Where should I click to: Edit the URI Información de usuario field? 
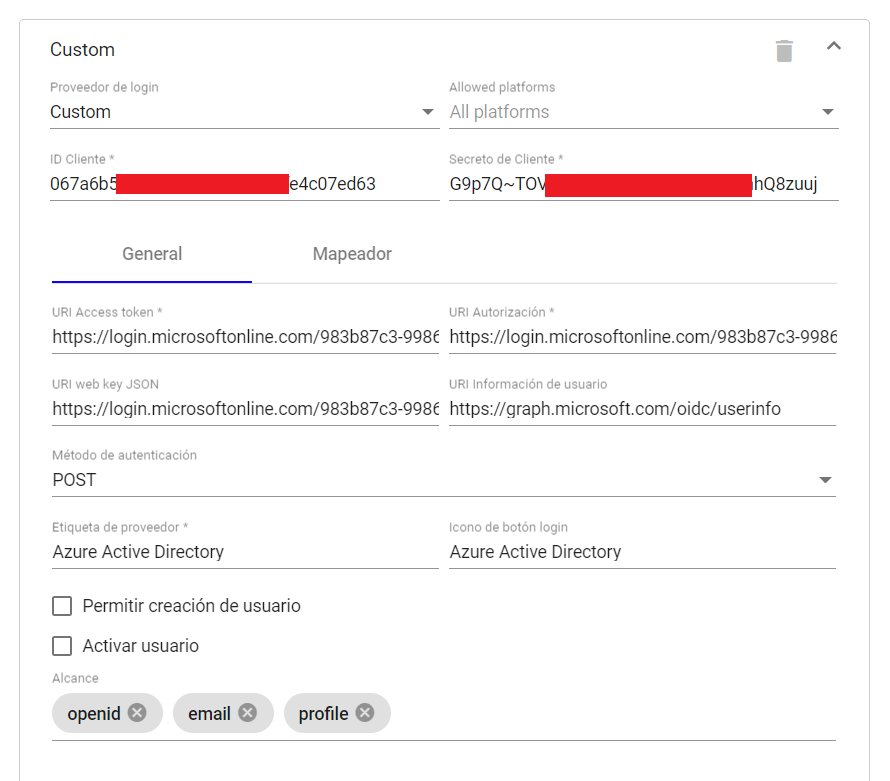click(x=643, y=409)
